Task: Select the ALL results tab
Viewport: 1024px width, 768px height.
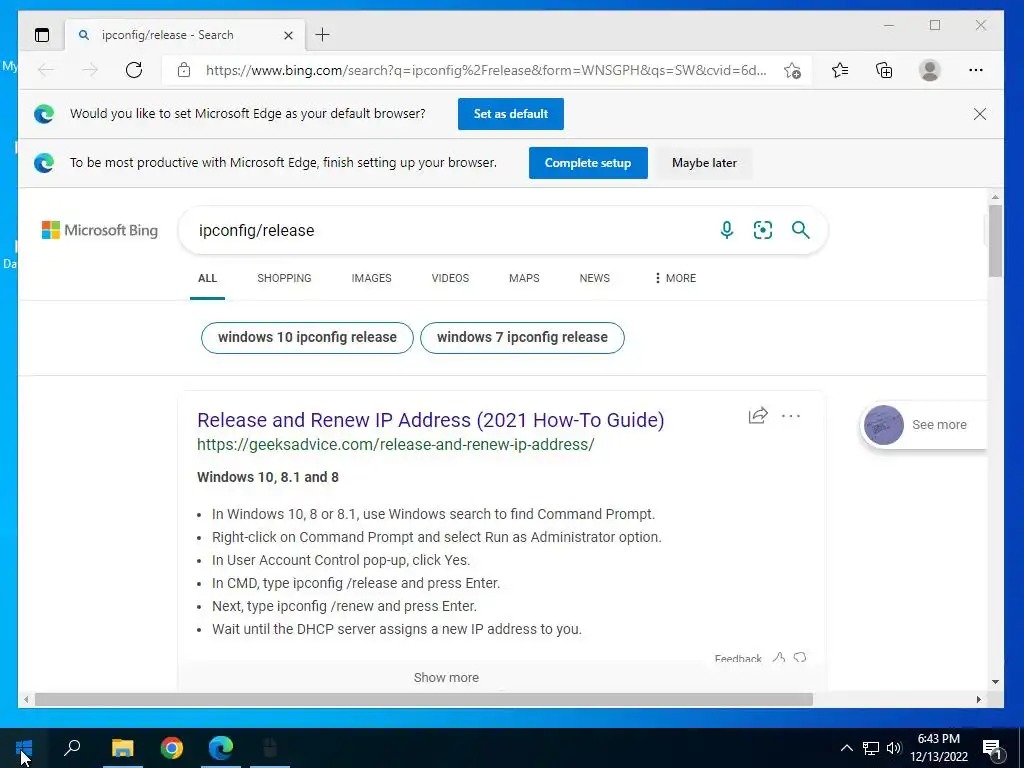Action: (x=207, y=278)
